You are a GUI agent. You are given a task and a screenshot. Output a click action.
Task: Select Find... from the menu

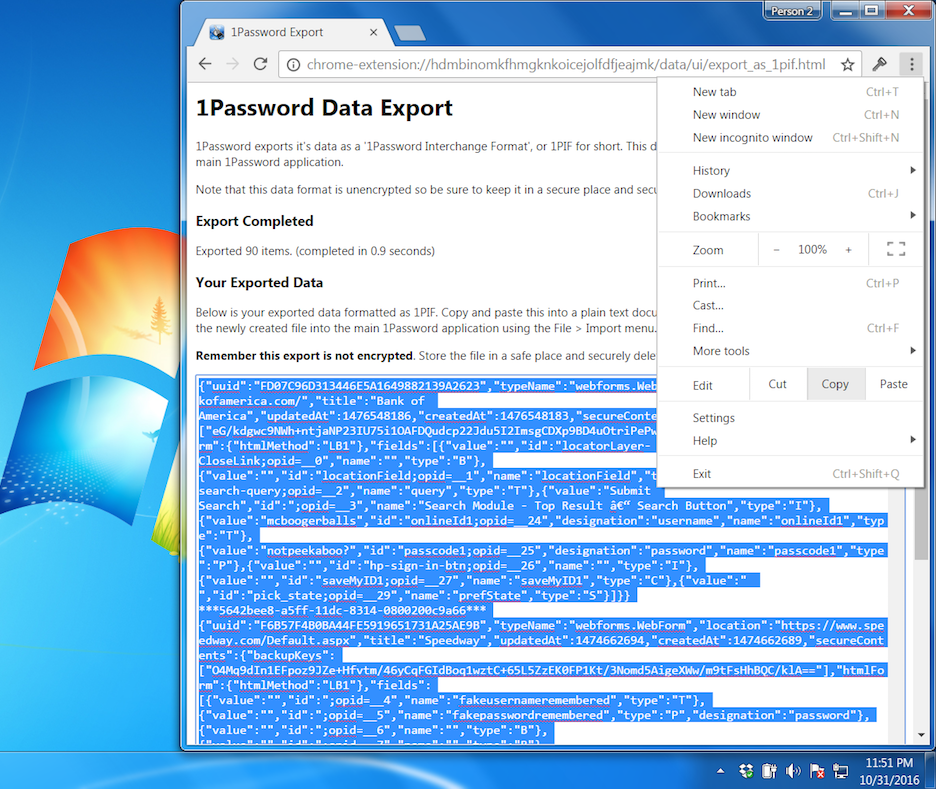pos(792,328)
